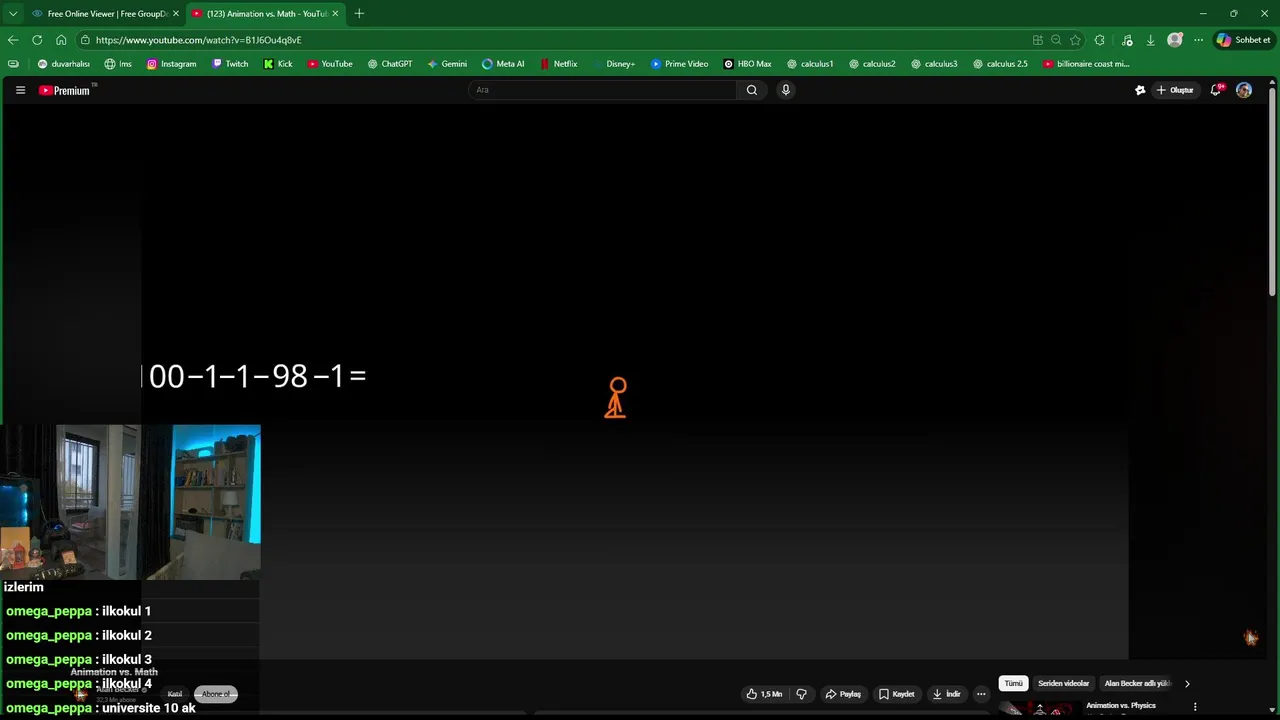Select the Alan Becker adlı chip

1137,684
